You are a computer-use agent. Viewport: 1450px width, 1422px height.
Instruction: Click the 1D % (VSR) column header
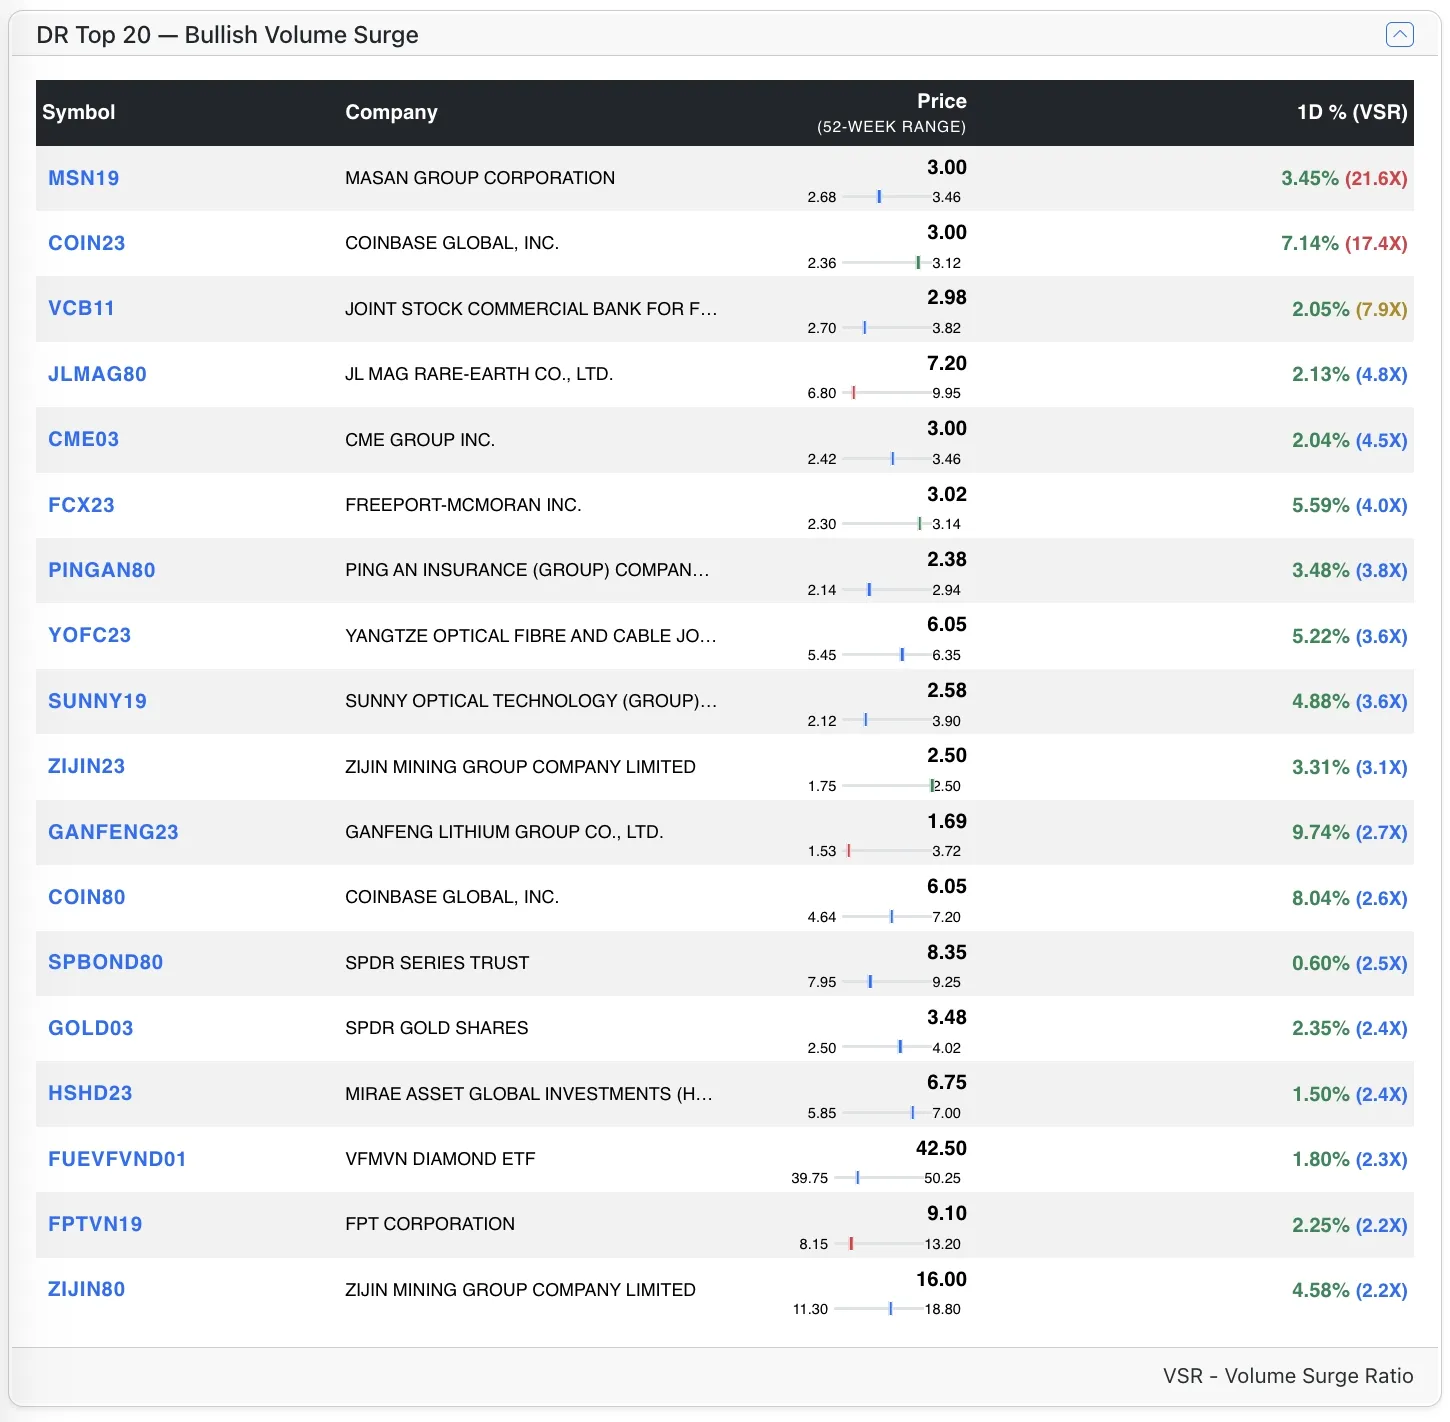click(x=1352, y=112)
